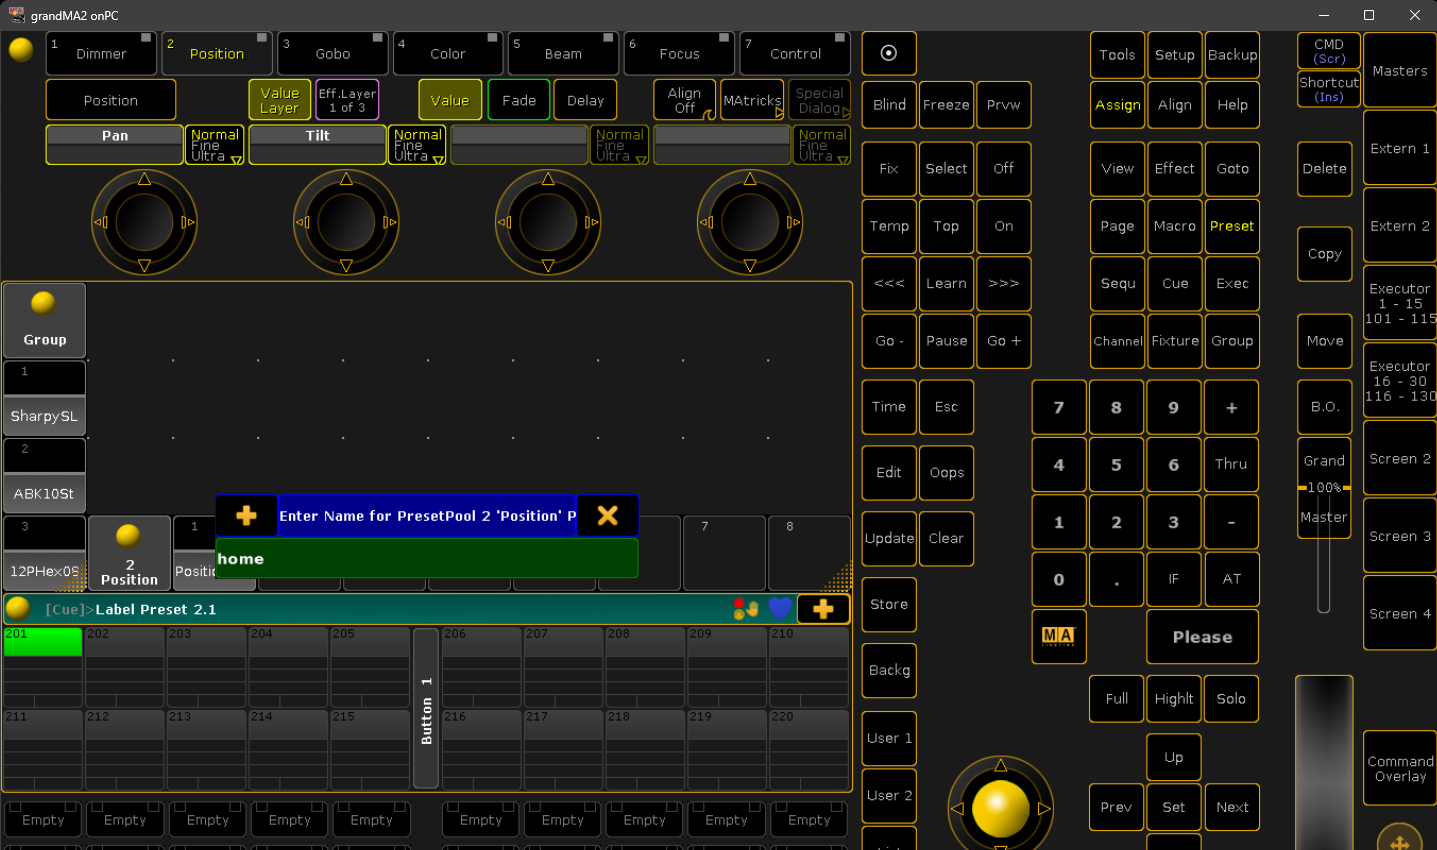The image size is (1437, 850).
Task: Toggle Blind mode
Action: click(x=889, y=105)
